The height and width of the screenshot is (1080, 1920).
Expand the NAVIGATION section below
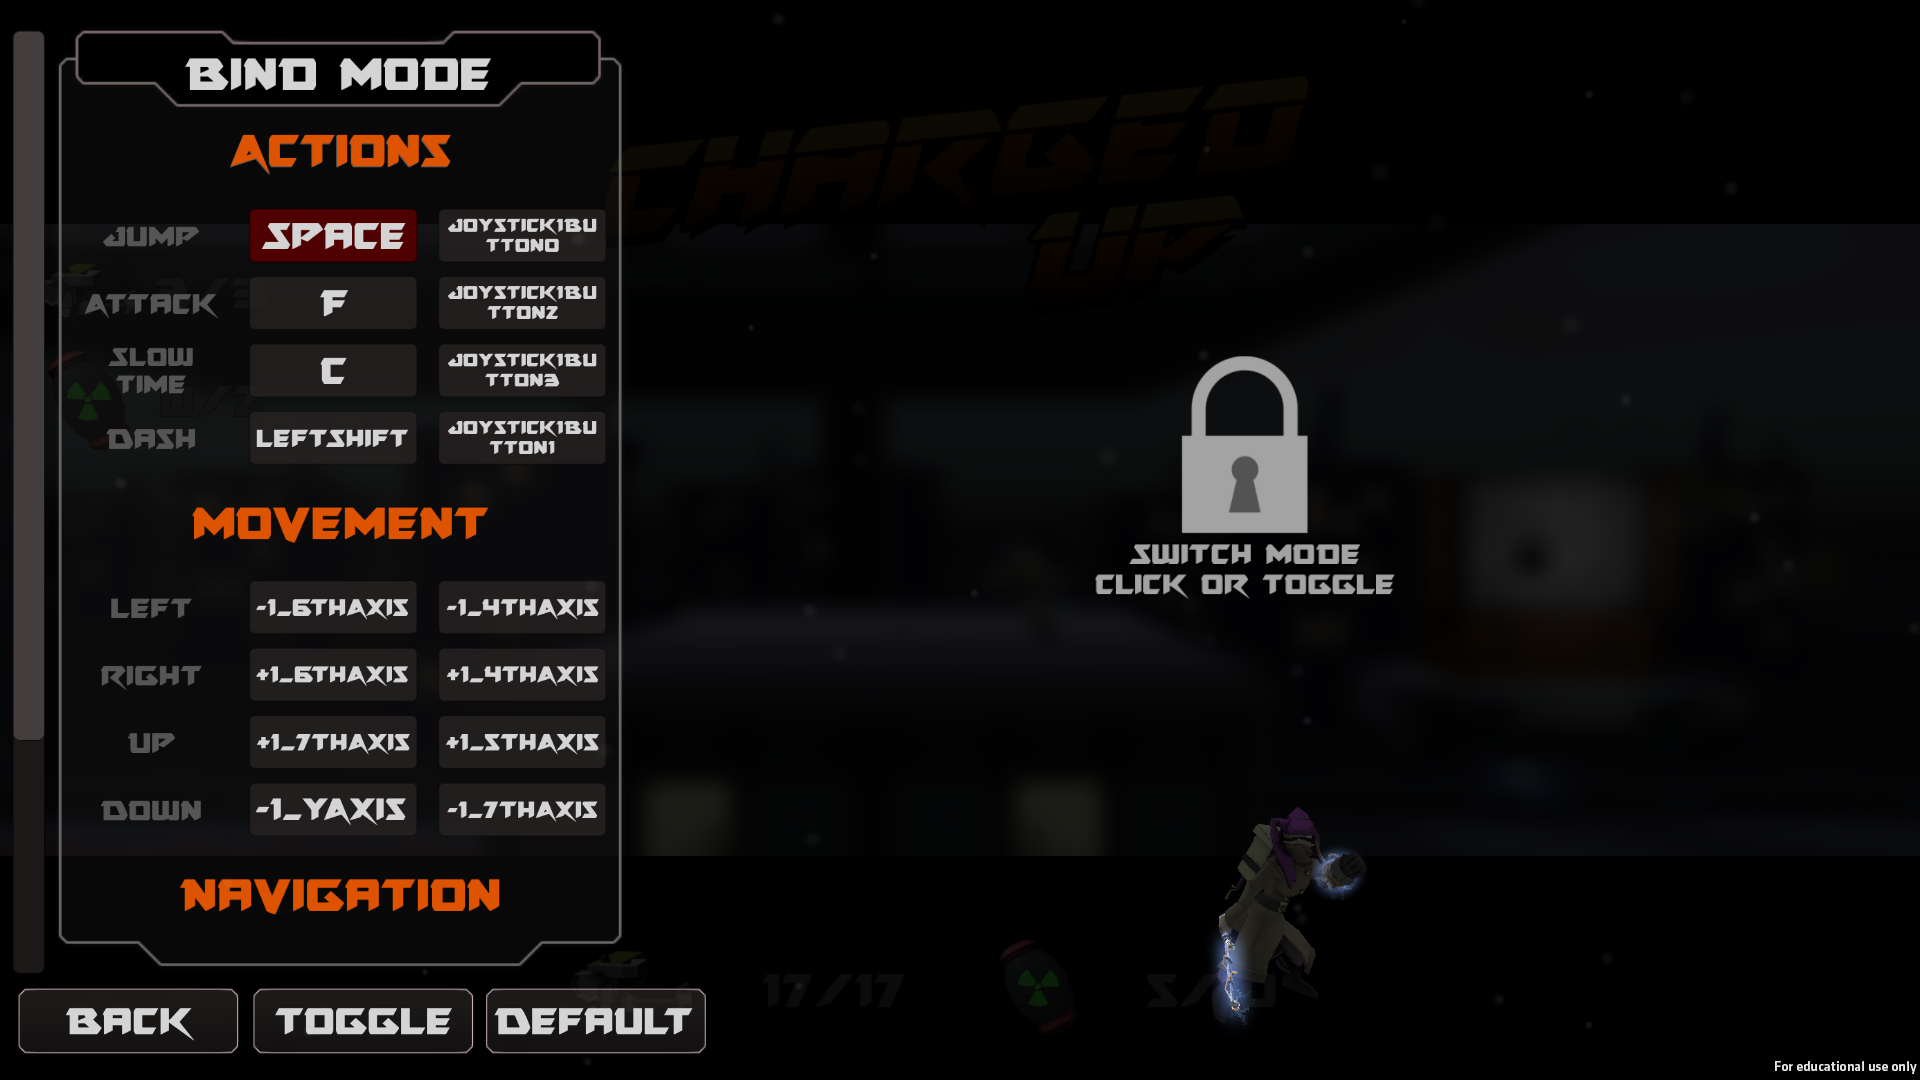coord(340,894)
